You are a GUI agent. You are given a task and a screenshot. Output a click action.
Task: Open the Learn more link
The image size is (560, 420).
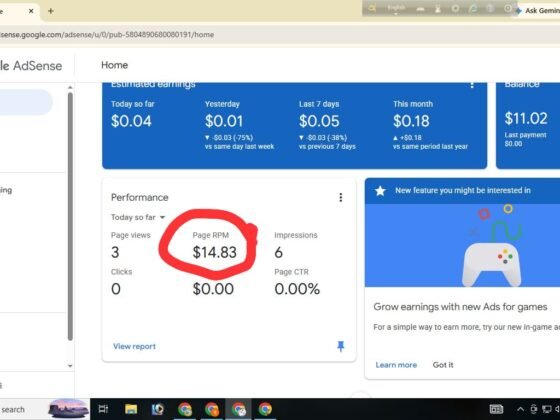396,365
